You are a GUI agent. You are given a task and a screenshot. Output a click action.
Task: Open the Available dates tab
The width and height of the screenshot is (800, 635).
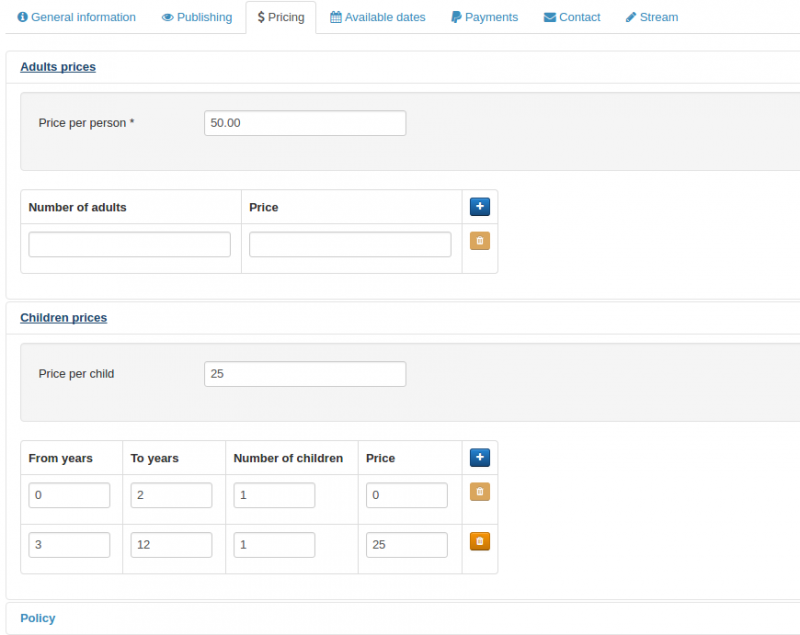(377, 17)
